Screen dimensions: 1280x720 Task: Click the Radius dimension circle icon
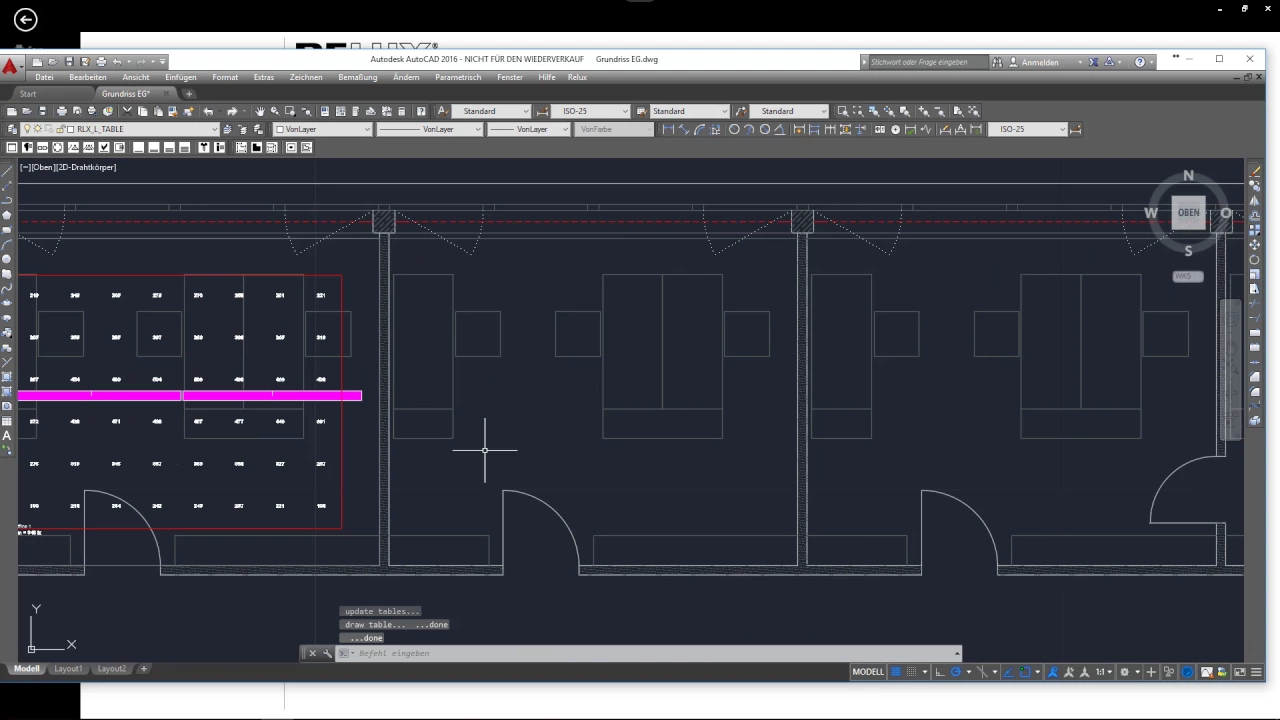click(734, 129)
